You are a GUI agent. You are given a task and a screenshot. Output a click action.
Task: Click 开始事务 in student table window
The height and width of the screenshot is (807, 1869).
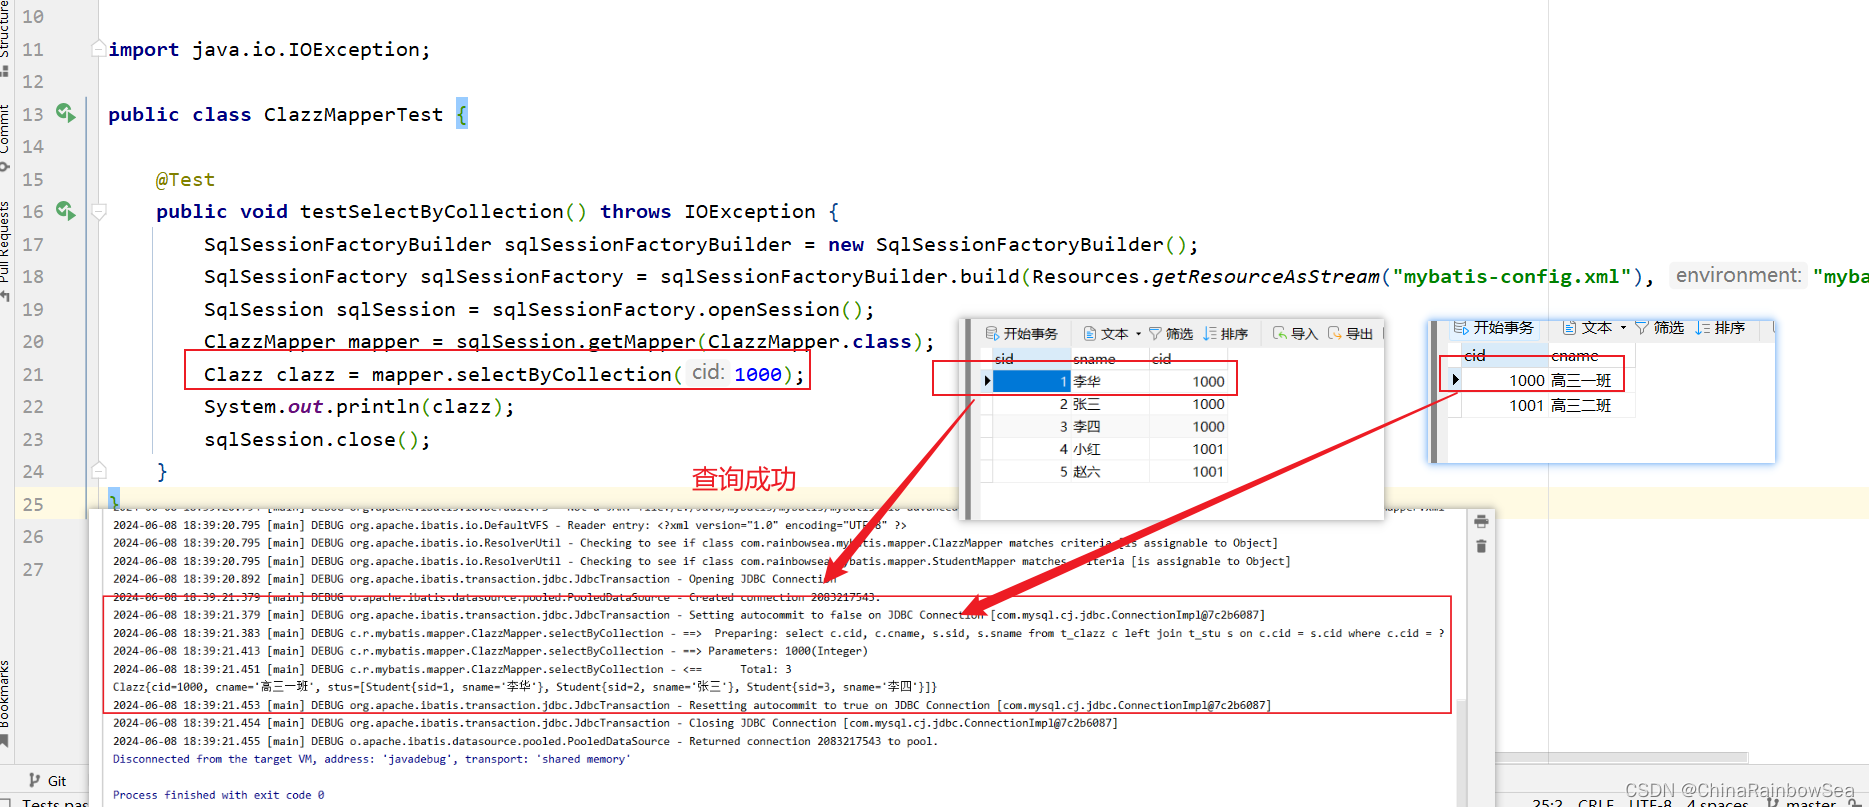tap(1021, 333)
